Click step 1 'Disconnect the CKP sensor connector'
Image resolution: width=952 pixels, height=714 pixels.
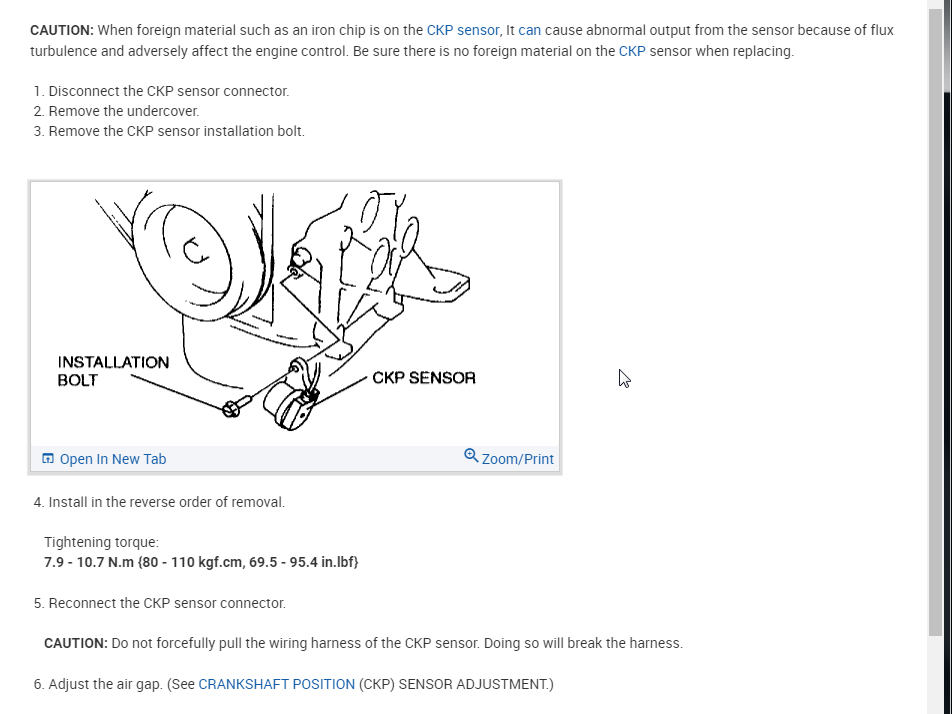[x=168, y=91]
